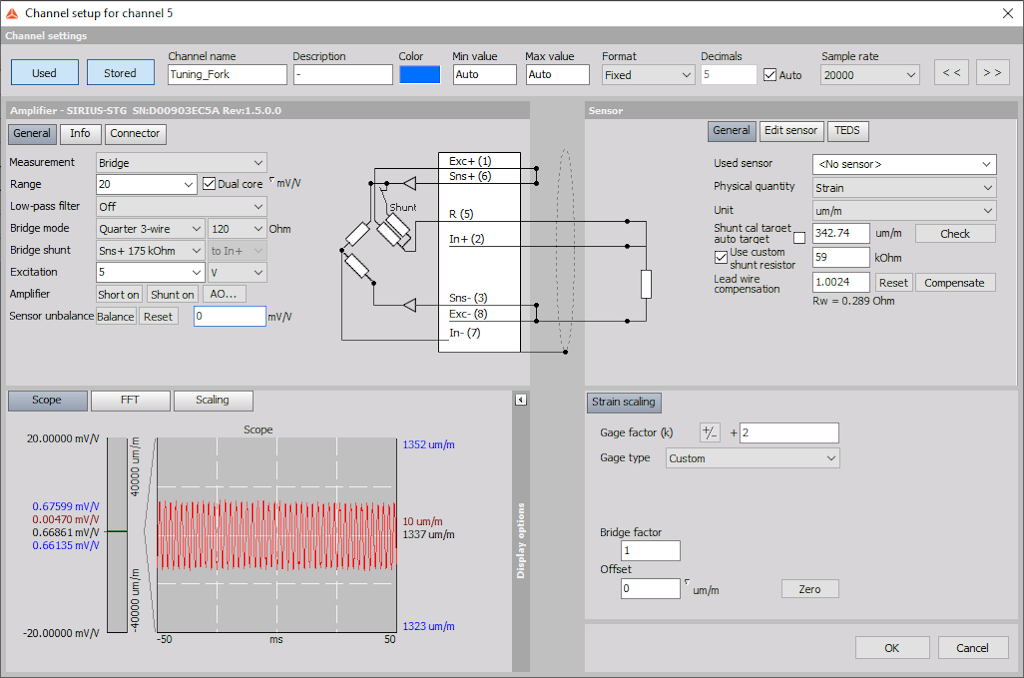
Task: Click the Compensate button
Action: point(954,283)
